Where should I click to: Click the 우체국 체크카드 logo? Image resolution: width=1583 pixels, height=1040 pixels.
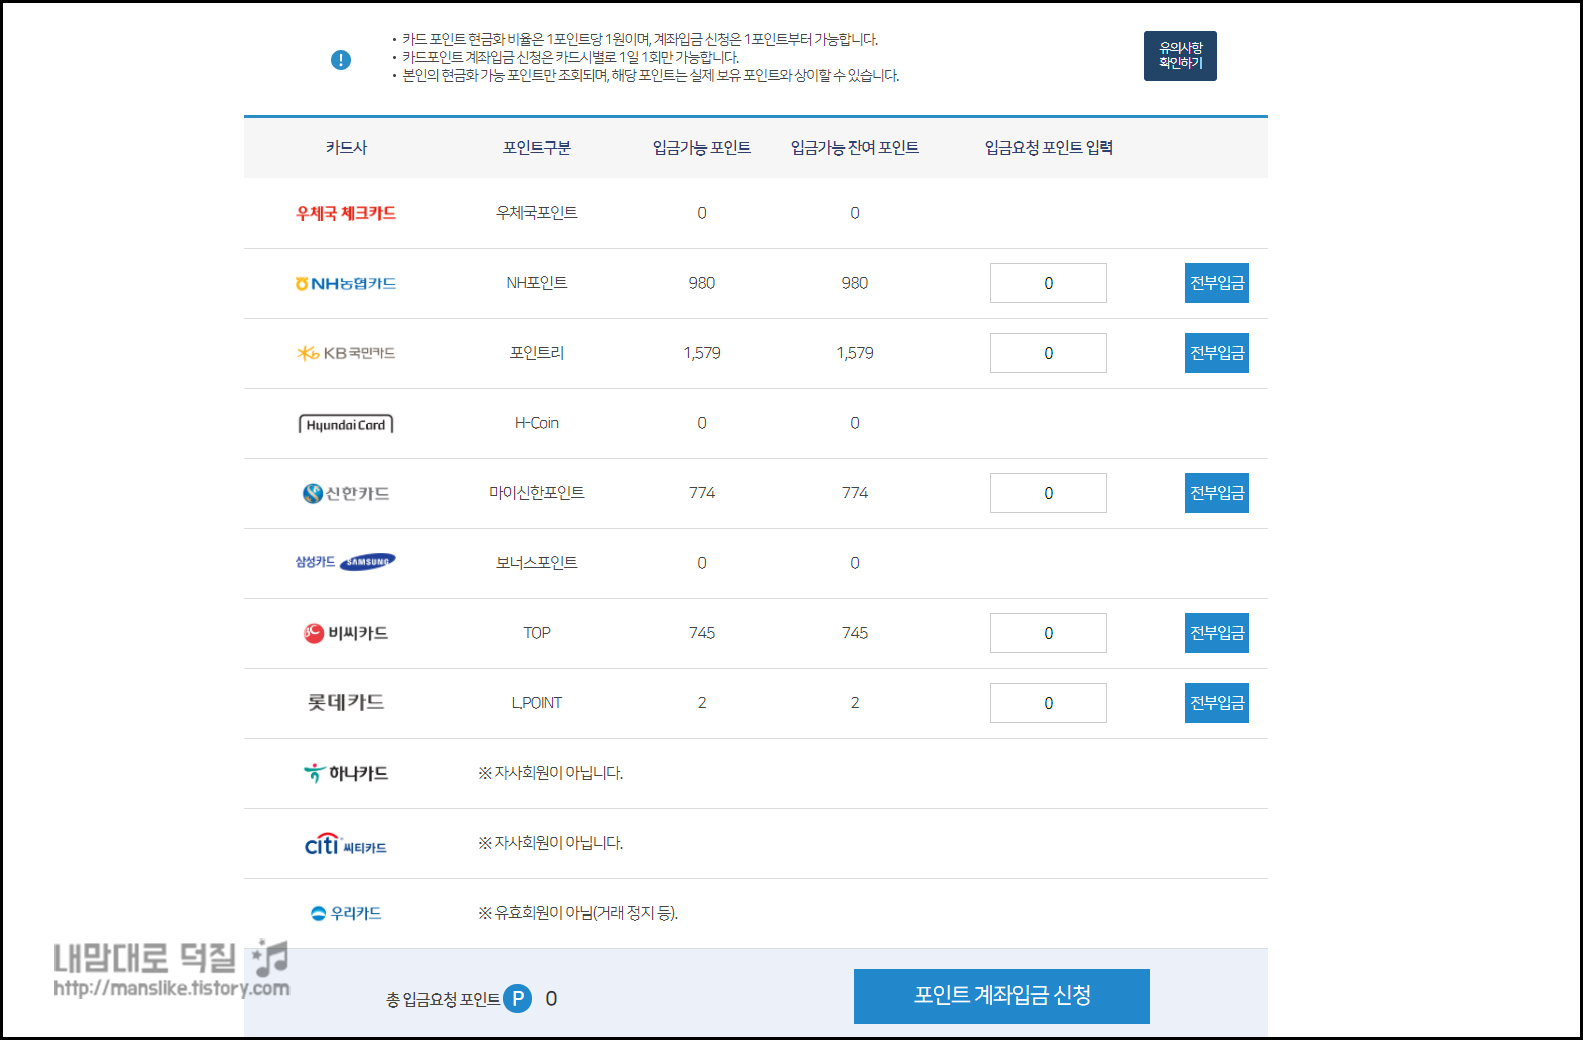tap(346, 213)
